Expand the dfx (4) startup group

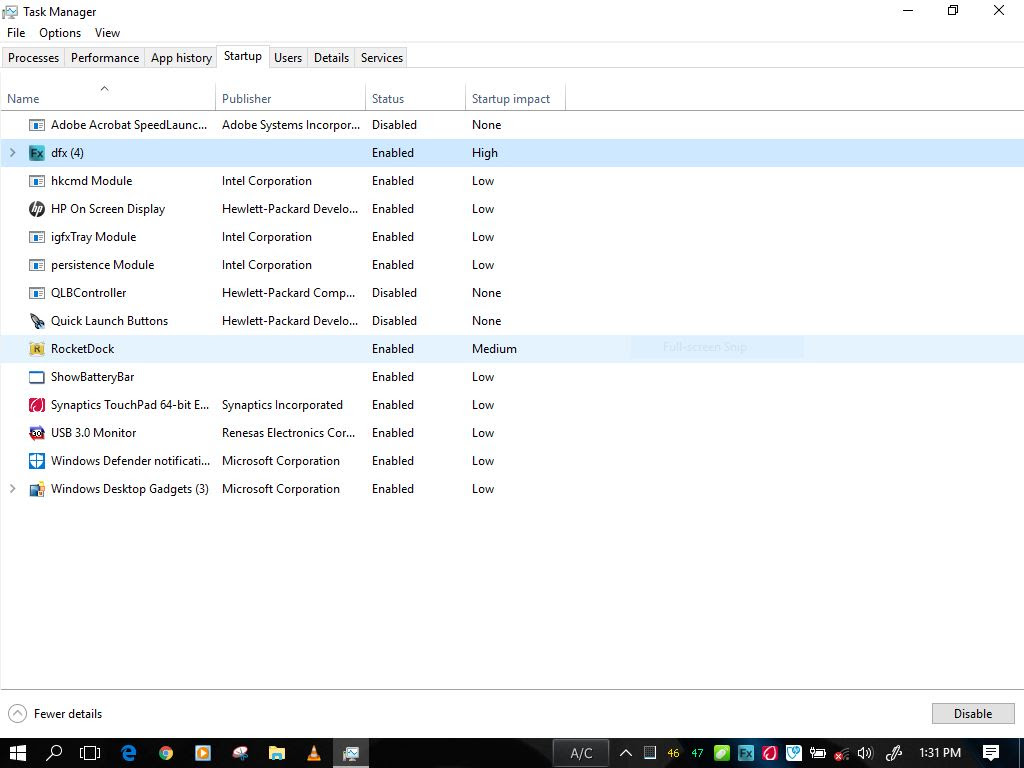(x=12, y=153)
